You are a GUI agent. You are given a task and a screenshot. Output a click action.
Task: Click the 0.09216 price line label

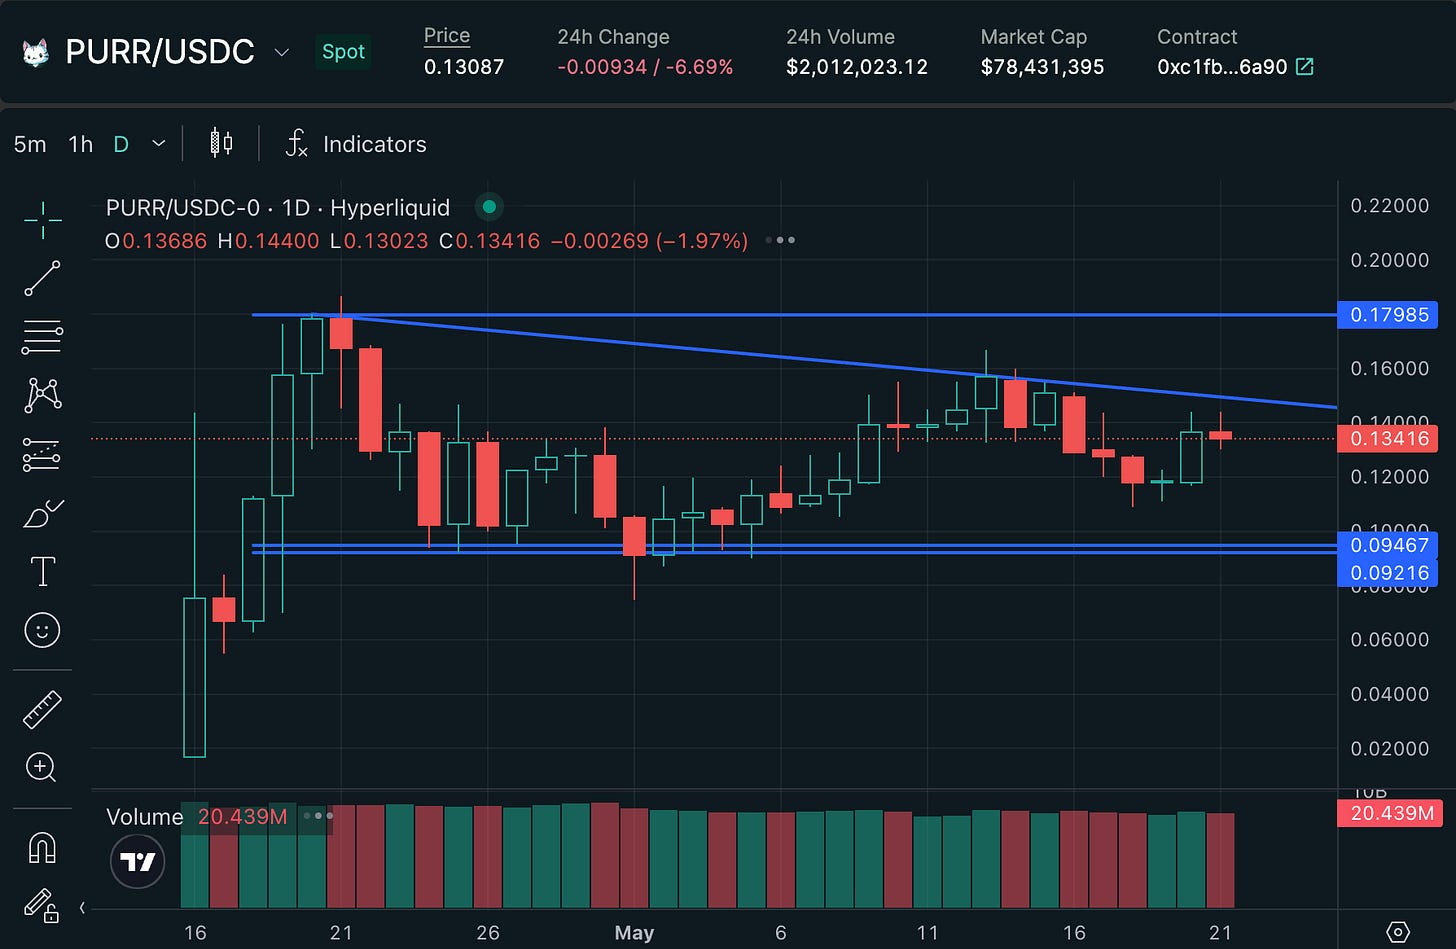(1388, 573)
